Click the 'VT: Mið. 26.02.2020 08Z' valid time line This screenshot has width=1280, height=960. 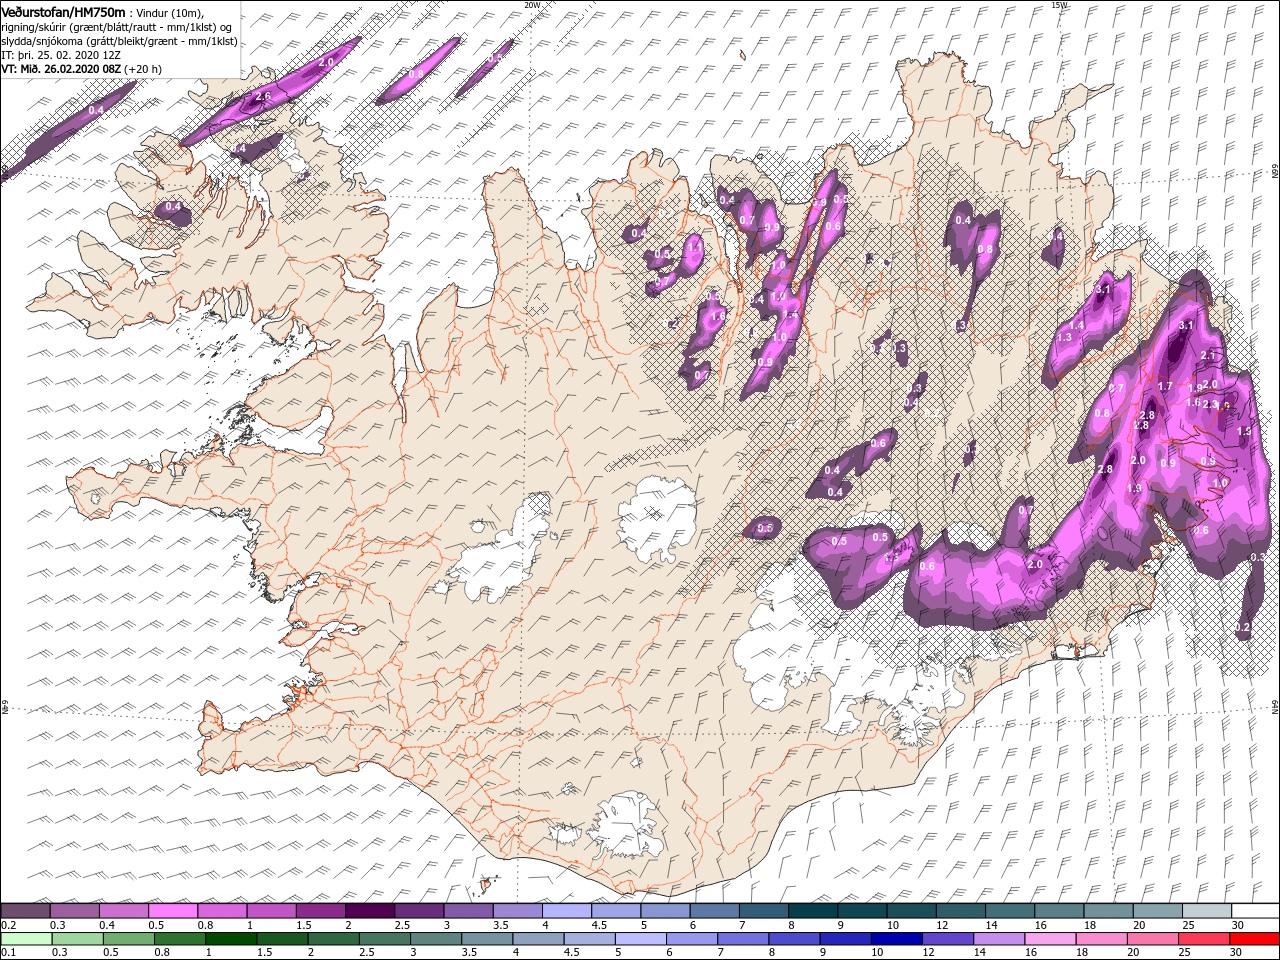pyautogui.click(x=61, y=69)
